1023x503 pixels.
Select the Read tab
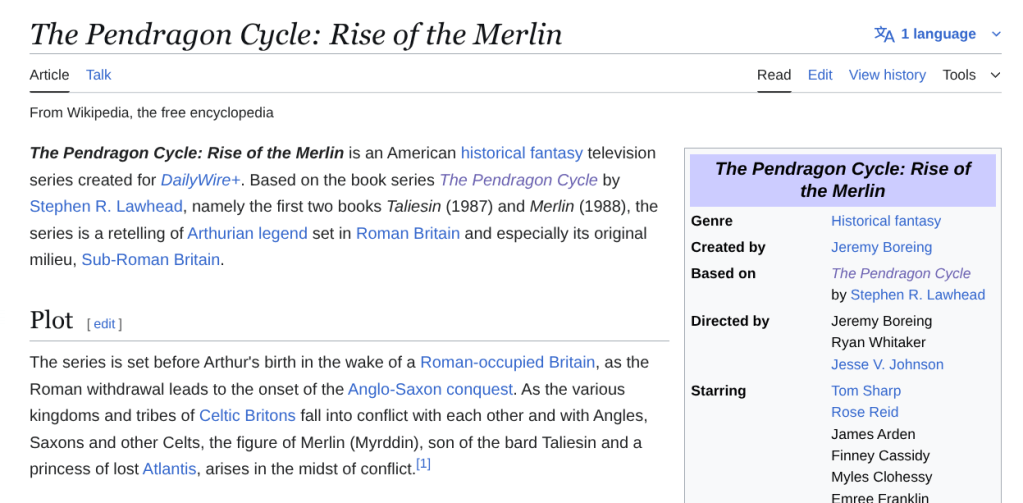[774, 75]
